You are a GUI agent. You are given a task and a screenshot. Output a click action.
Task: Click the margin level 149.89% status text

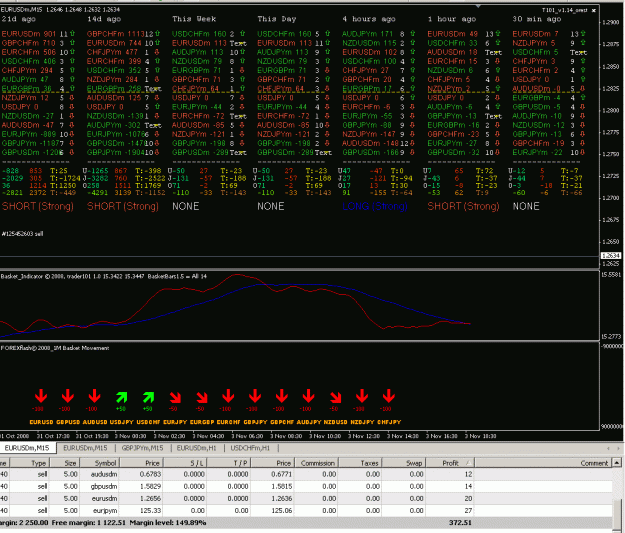coord(168,523)
